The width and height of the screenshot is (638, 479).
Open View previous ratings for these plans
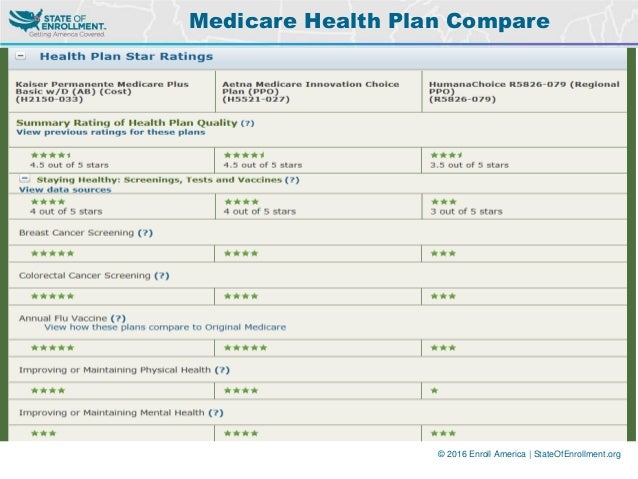click(x=111, y=132)
